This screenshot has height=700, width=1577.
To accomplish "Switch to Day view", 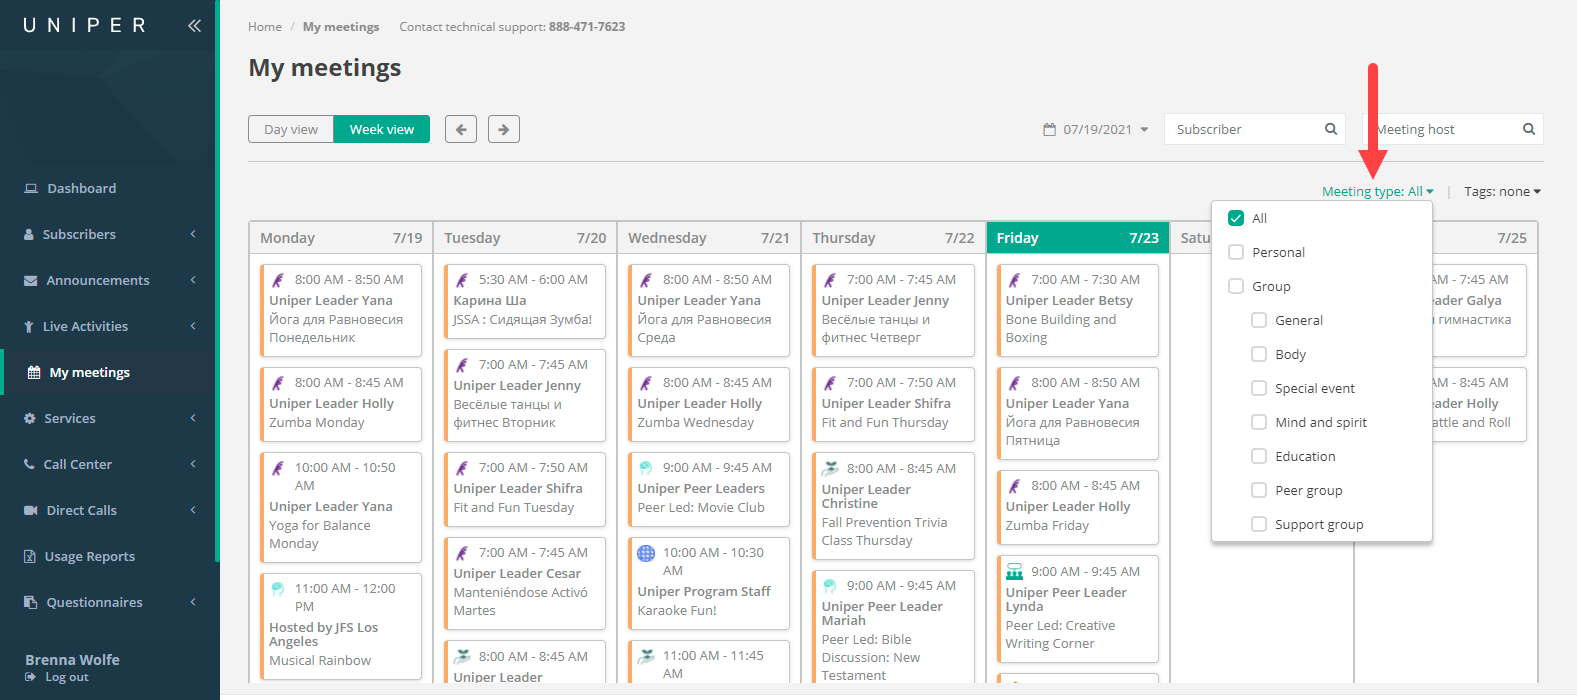I will (x=291, y=129).
